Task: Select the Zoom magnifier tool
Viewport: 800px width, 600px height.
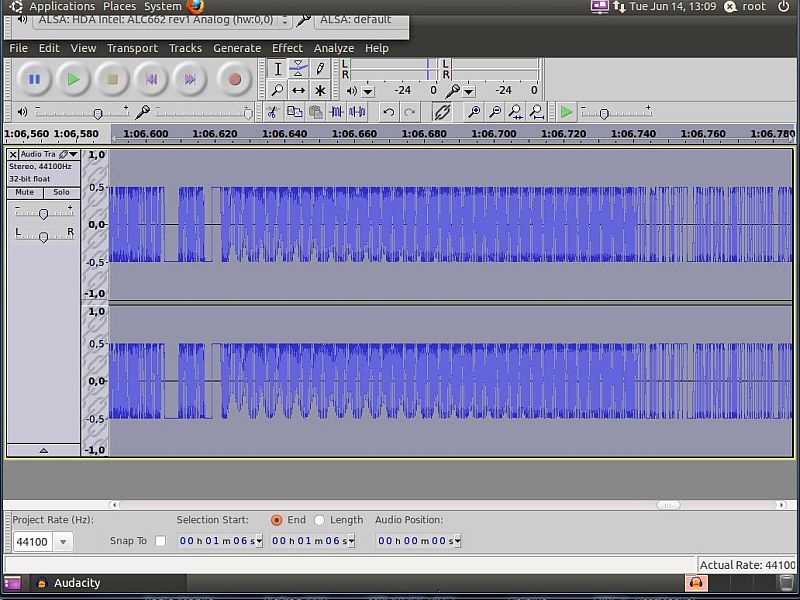Action: point(278,90)
